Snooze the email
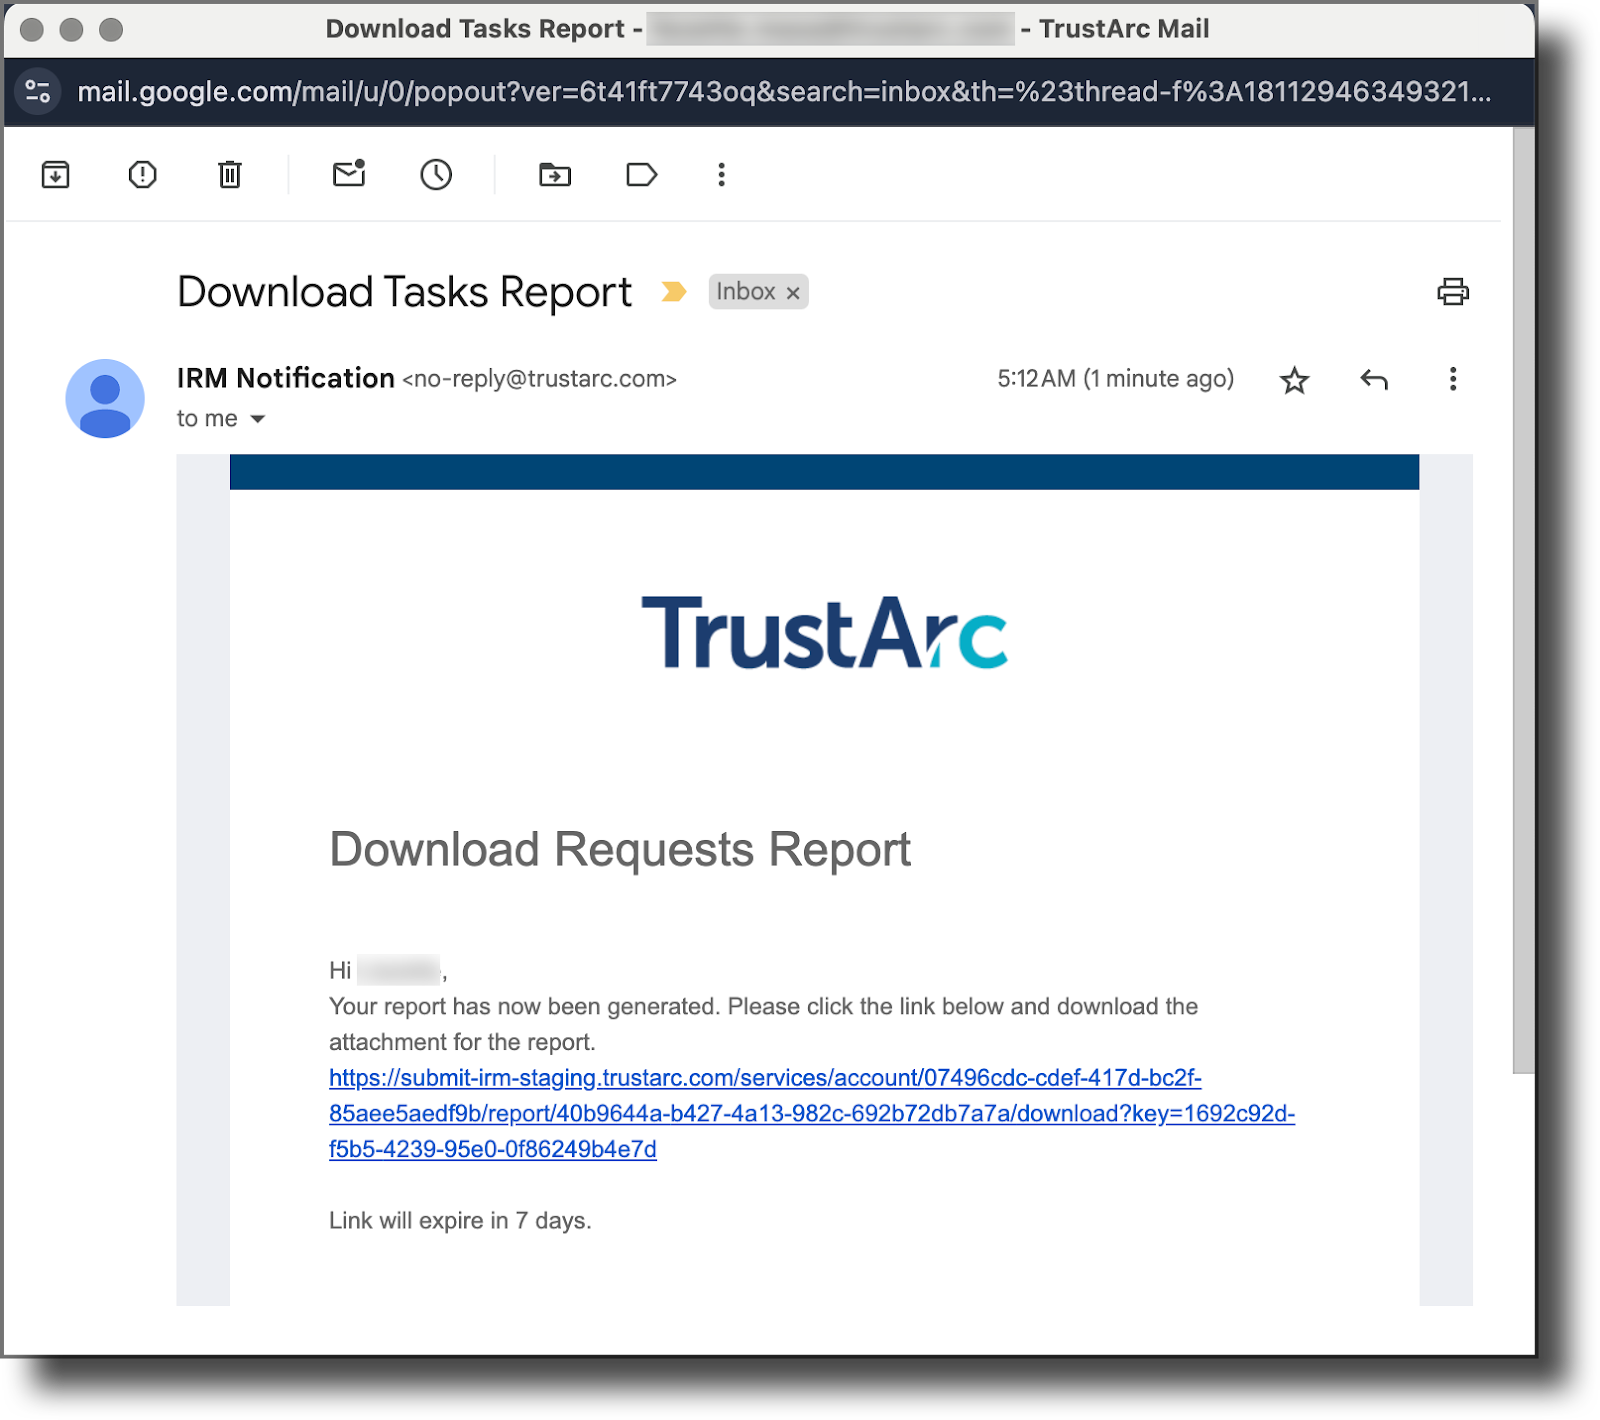1600x1420 pixels. pos(436,174)
